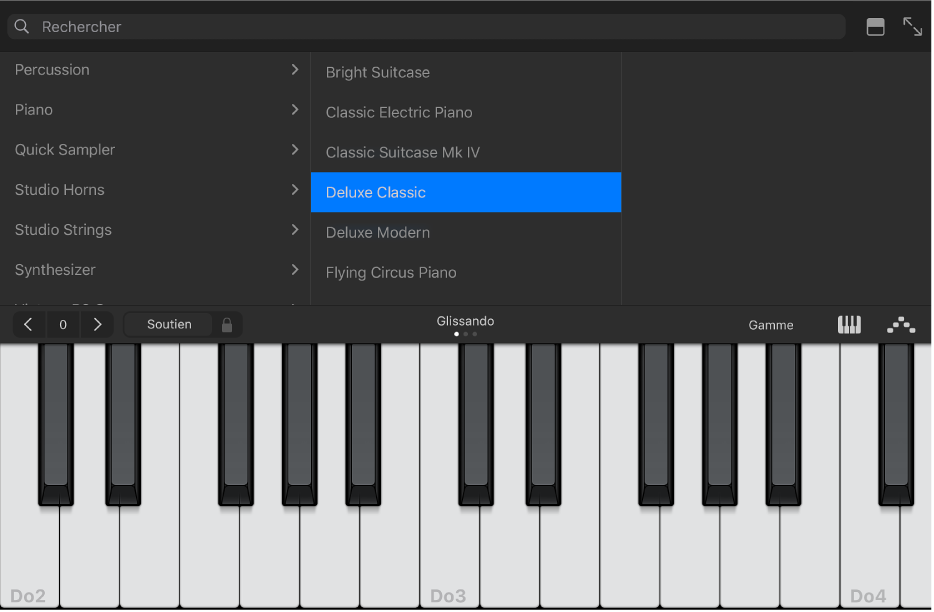Screen dimensions: 934x612
Task: Open the Arpeggiator with the dotted-pattern icon
Action: 900,324
